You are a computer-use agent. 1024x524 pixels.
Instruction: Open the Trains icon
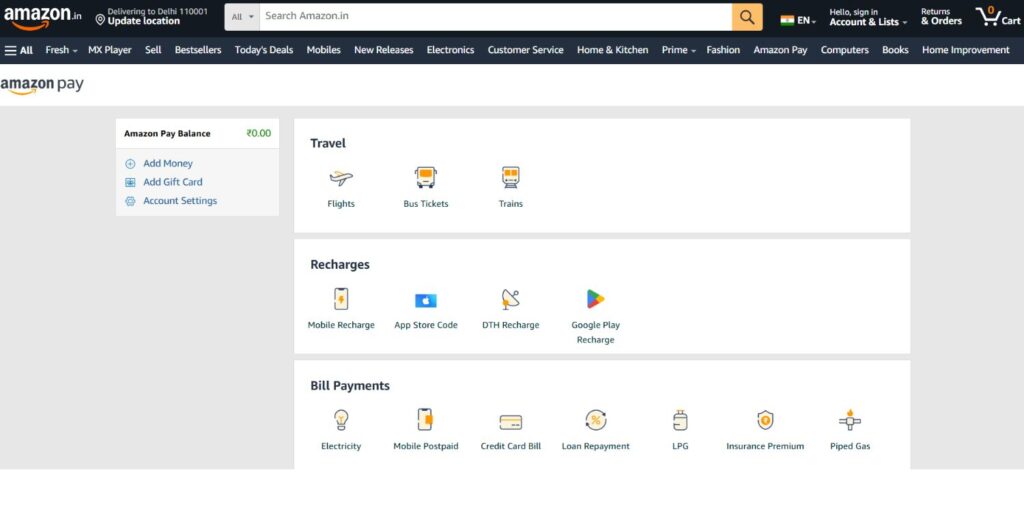[511, 177]
